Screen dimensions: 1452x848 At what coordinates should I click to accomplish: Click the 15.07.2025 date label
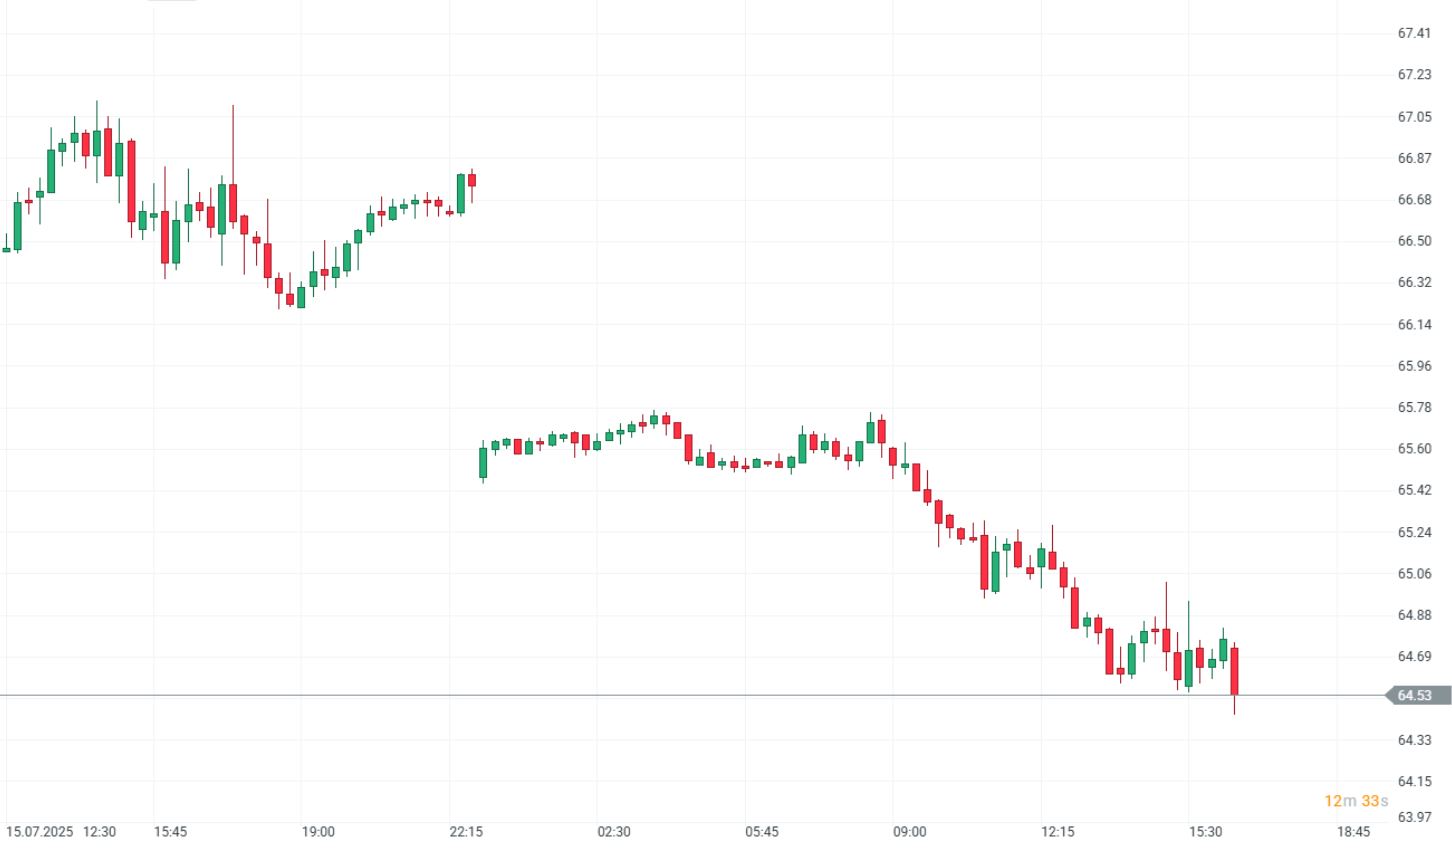click(x=39, y=832)
